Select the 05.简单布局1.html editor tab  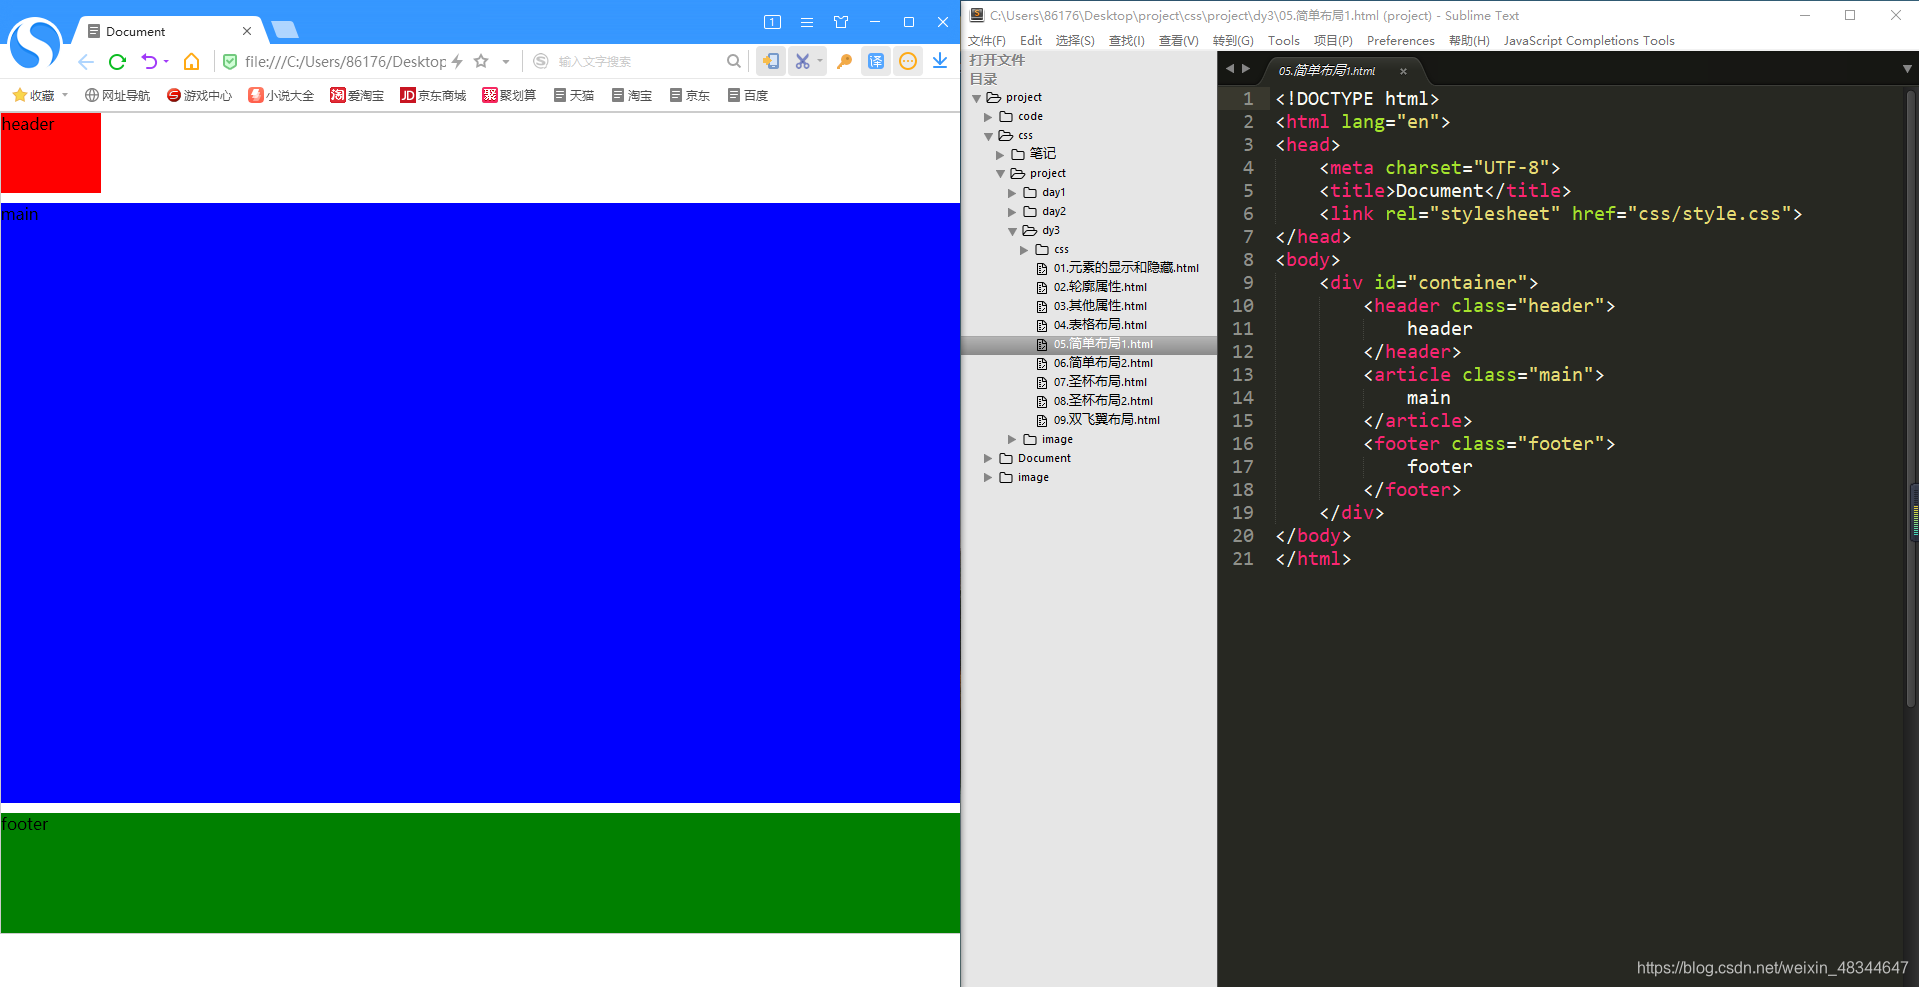pyautogui.click(x=1327, y=71)
